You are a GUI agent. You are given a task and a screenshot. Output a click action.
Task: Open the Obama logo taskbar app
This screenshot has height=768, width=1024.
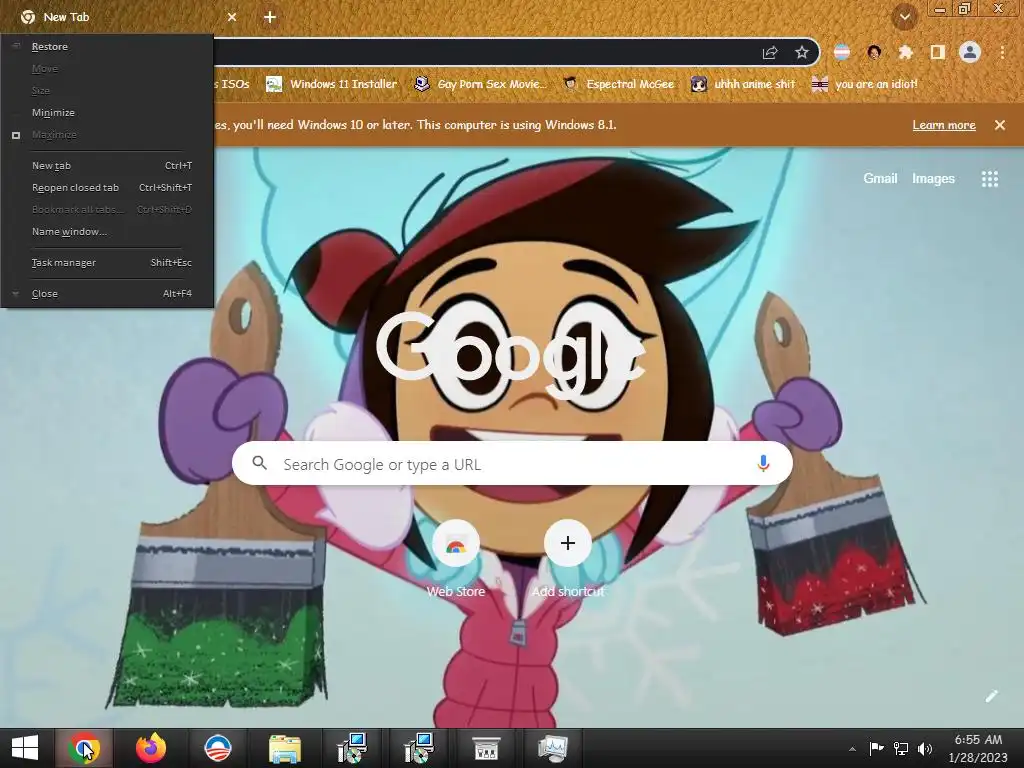pos(217,748)
